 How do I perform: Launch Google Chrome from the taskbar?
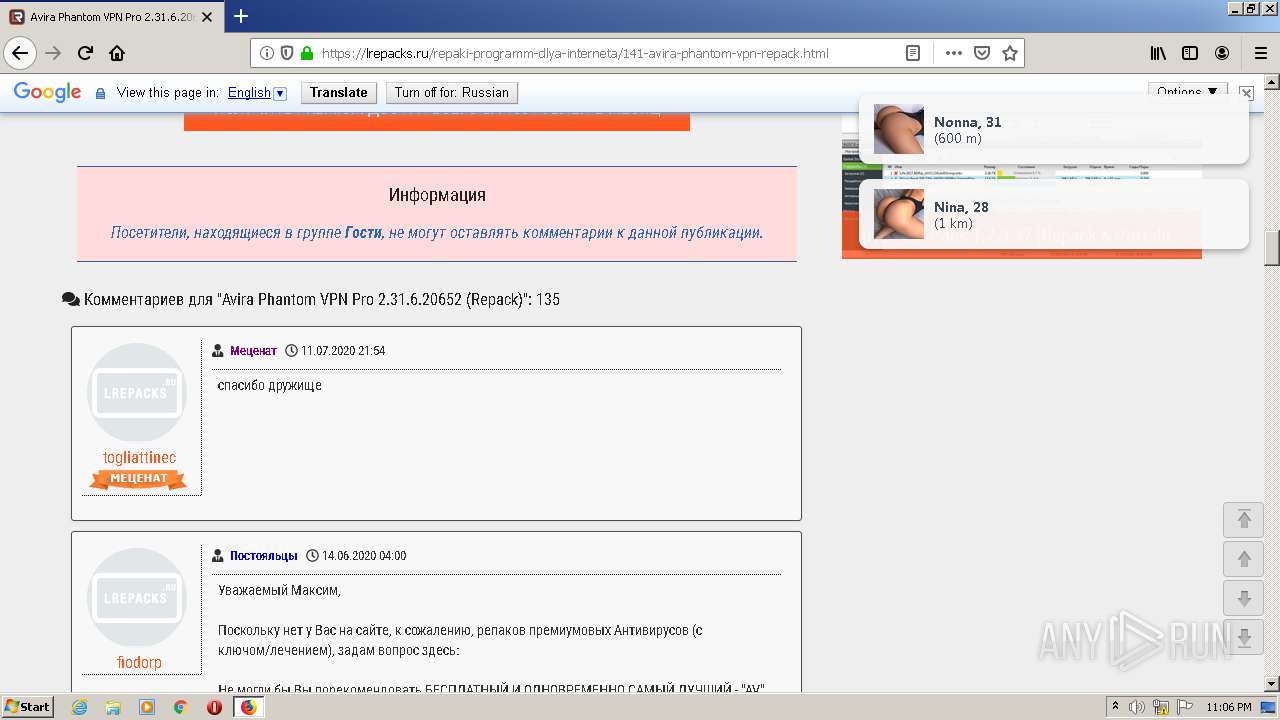click(180, 707)
